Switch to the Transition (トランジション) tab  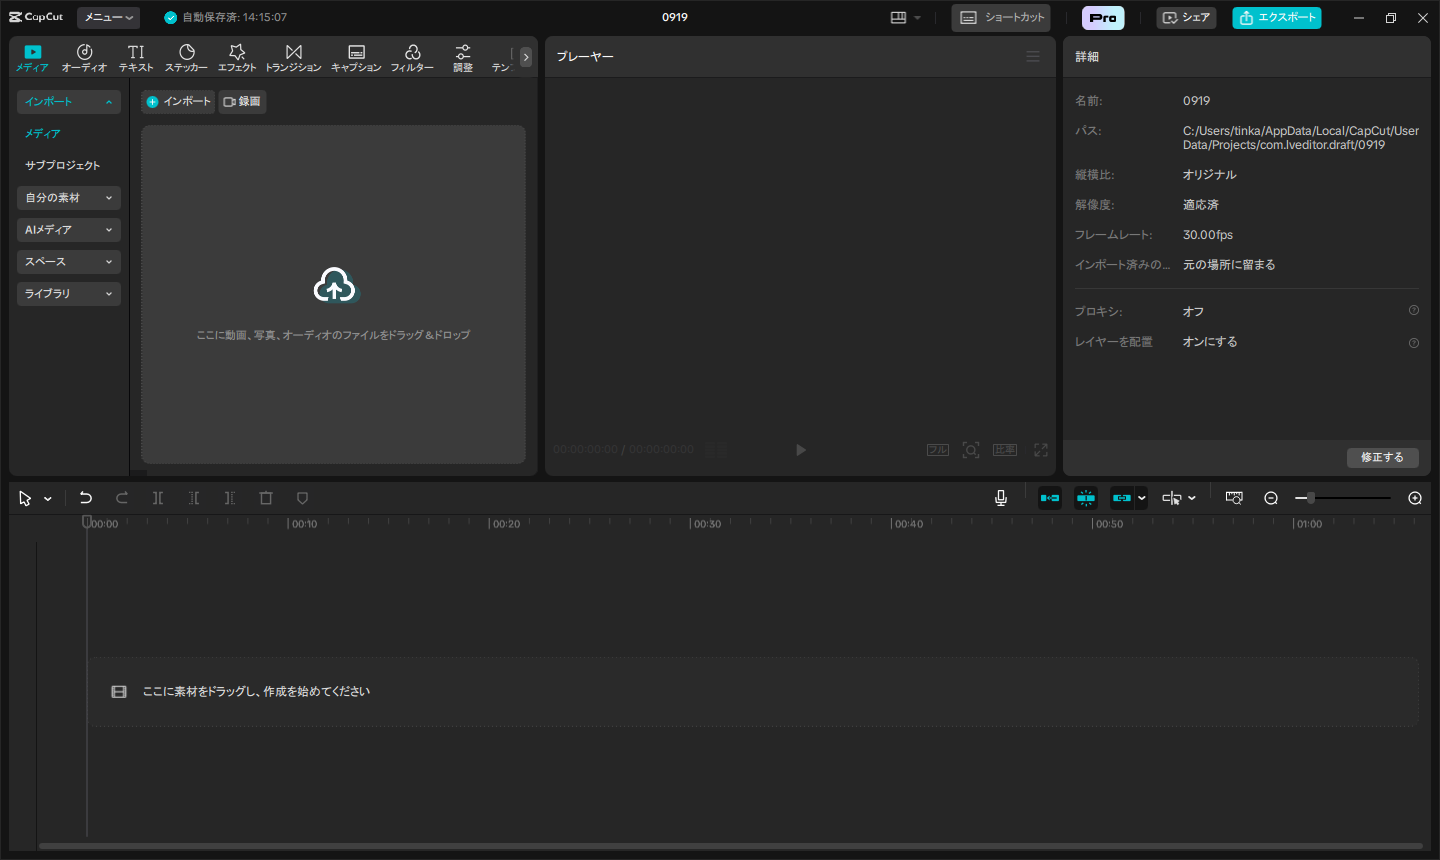point(293,57)
